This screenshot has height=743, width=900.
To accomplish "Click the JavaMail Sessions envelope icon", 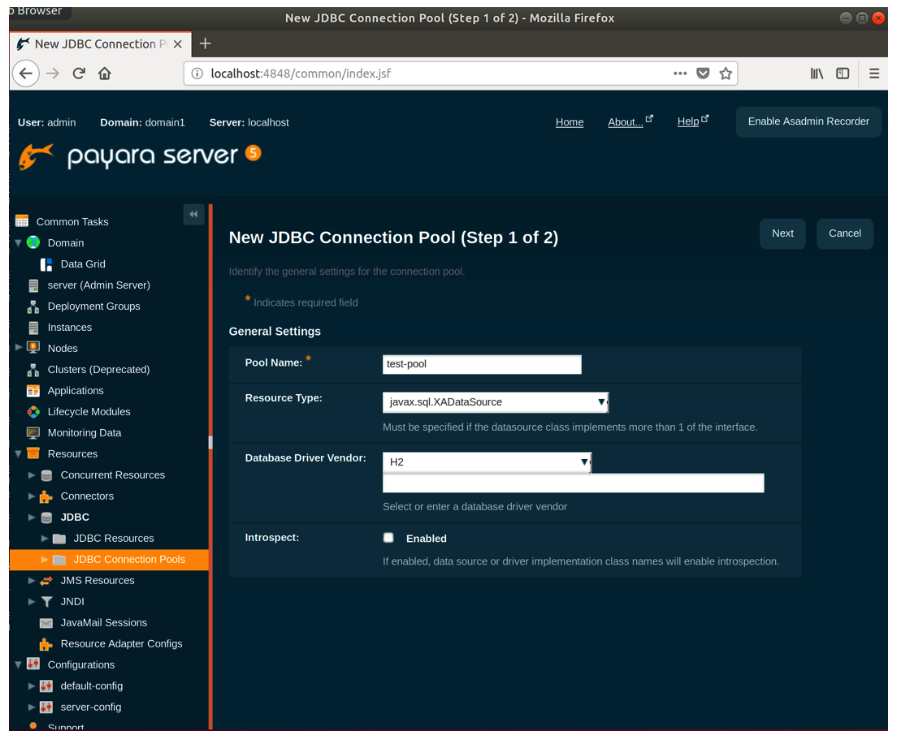I will click(x=46, y=623).
